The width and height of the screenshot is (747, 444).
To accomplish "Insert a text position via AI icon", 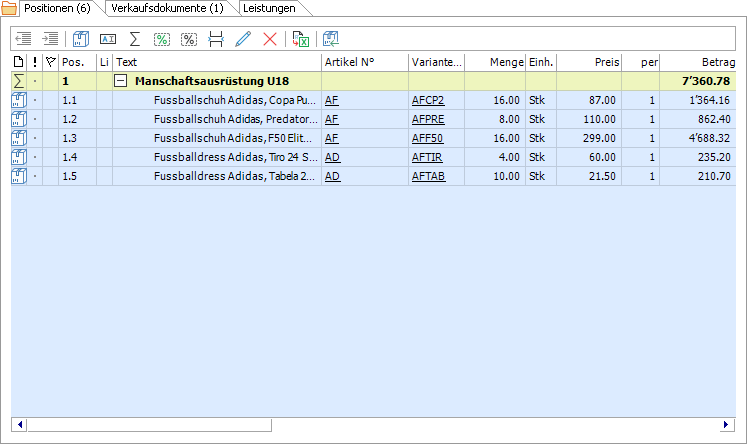I will pyautogui.click(x=108, y=39).
